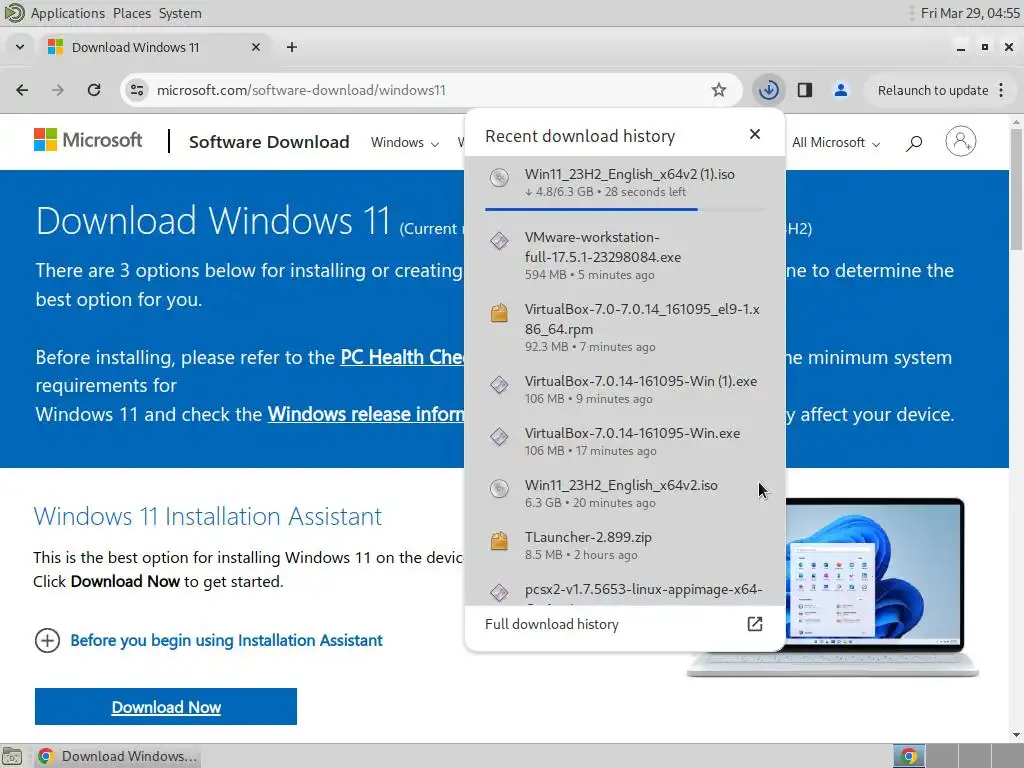Open Full download history external link icon
The image size is (1024, 768).
pos(755,624)
